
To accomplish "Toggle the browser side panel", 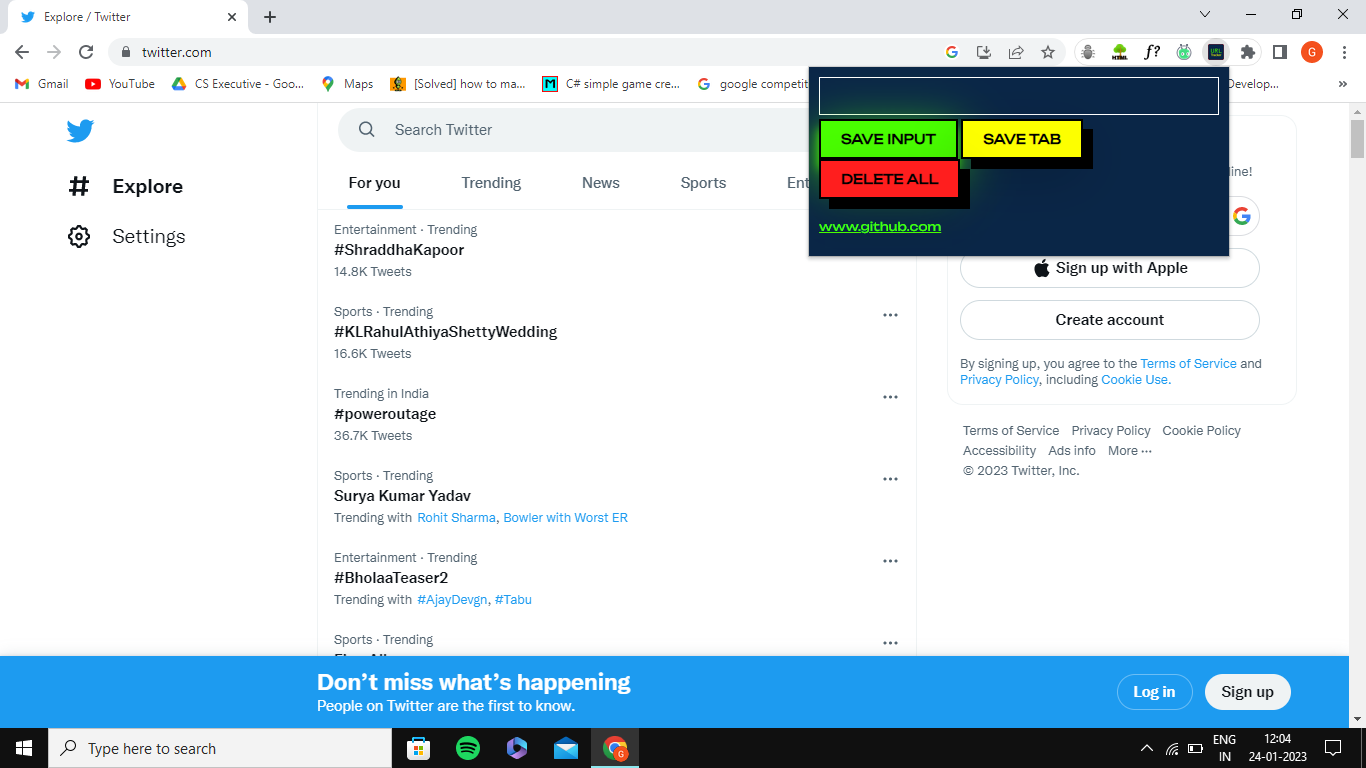I will (1280, 52).
